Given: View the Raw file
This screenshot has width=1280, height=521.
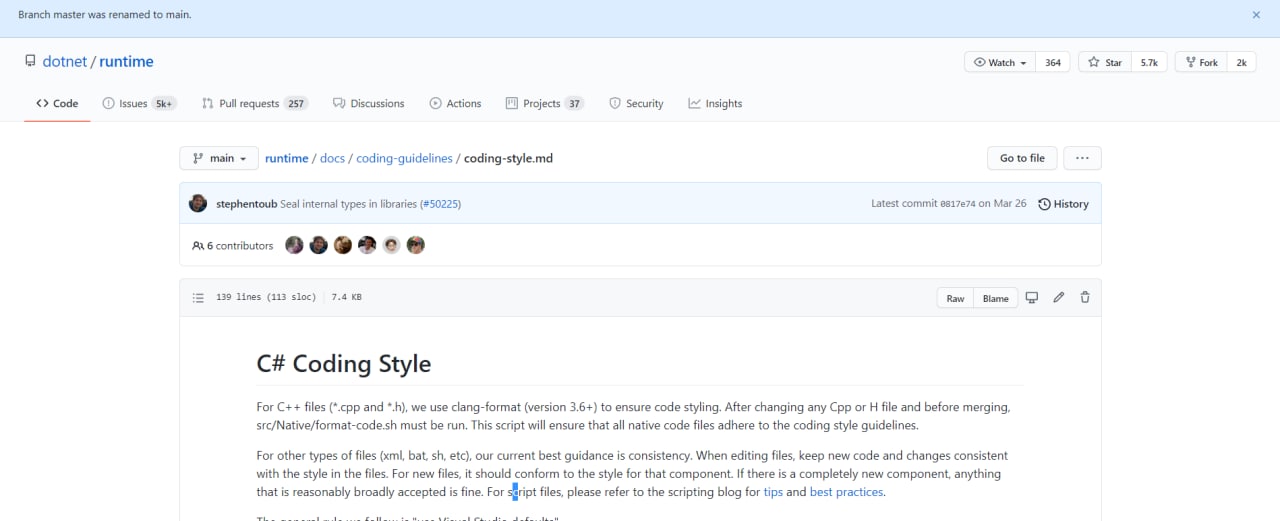Looking at the screenshot, I should 956,298.
